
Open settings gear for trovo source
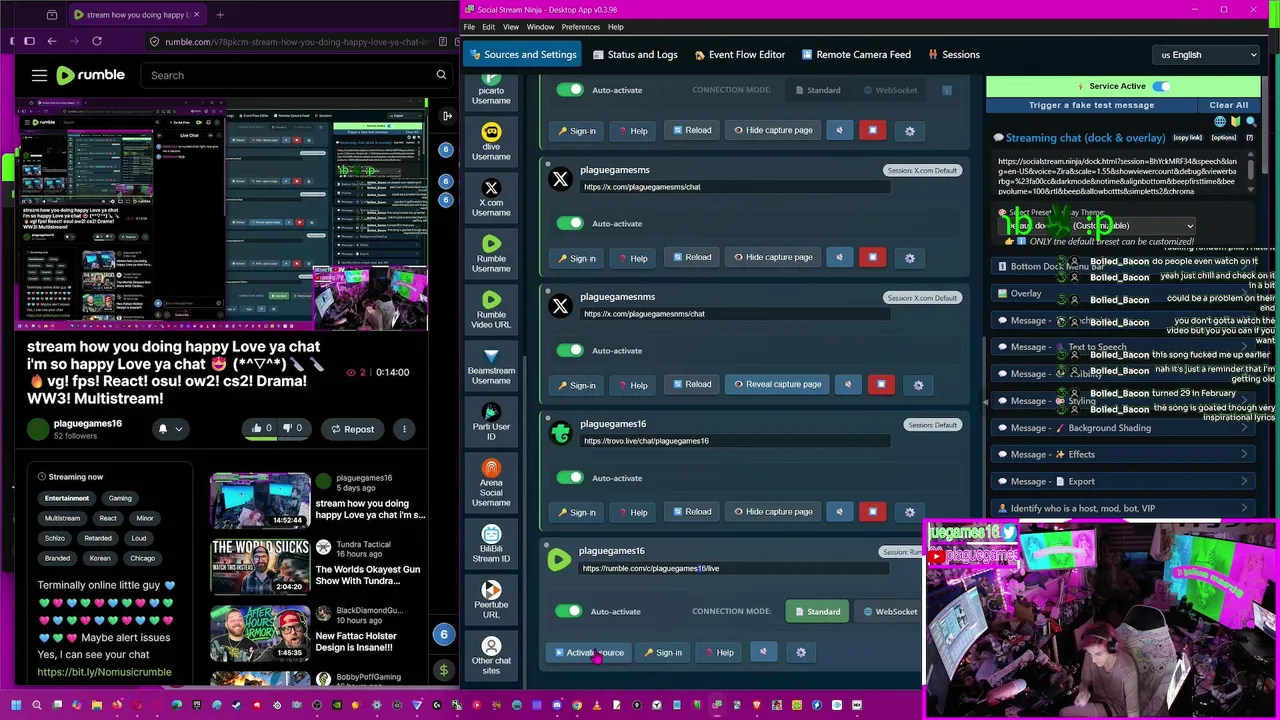click(909, 512)
